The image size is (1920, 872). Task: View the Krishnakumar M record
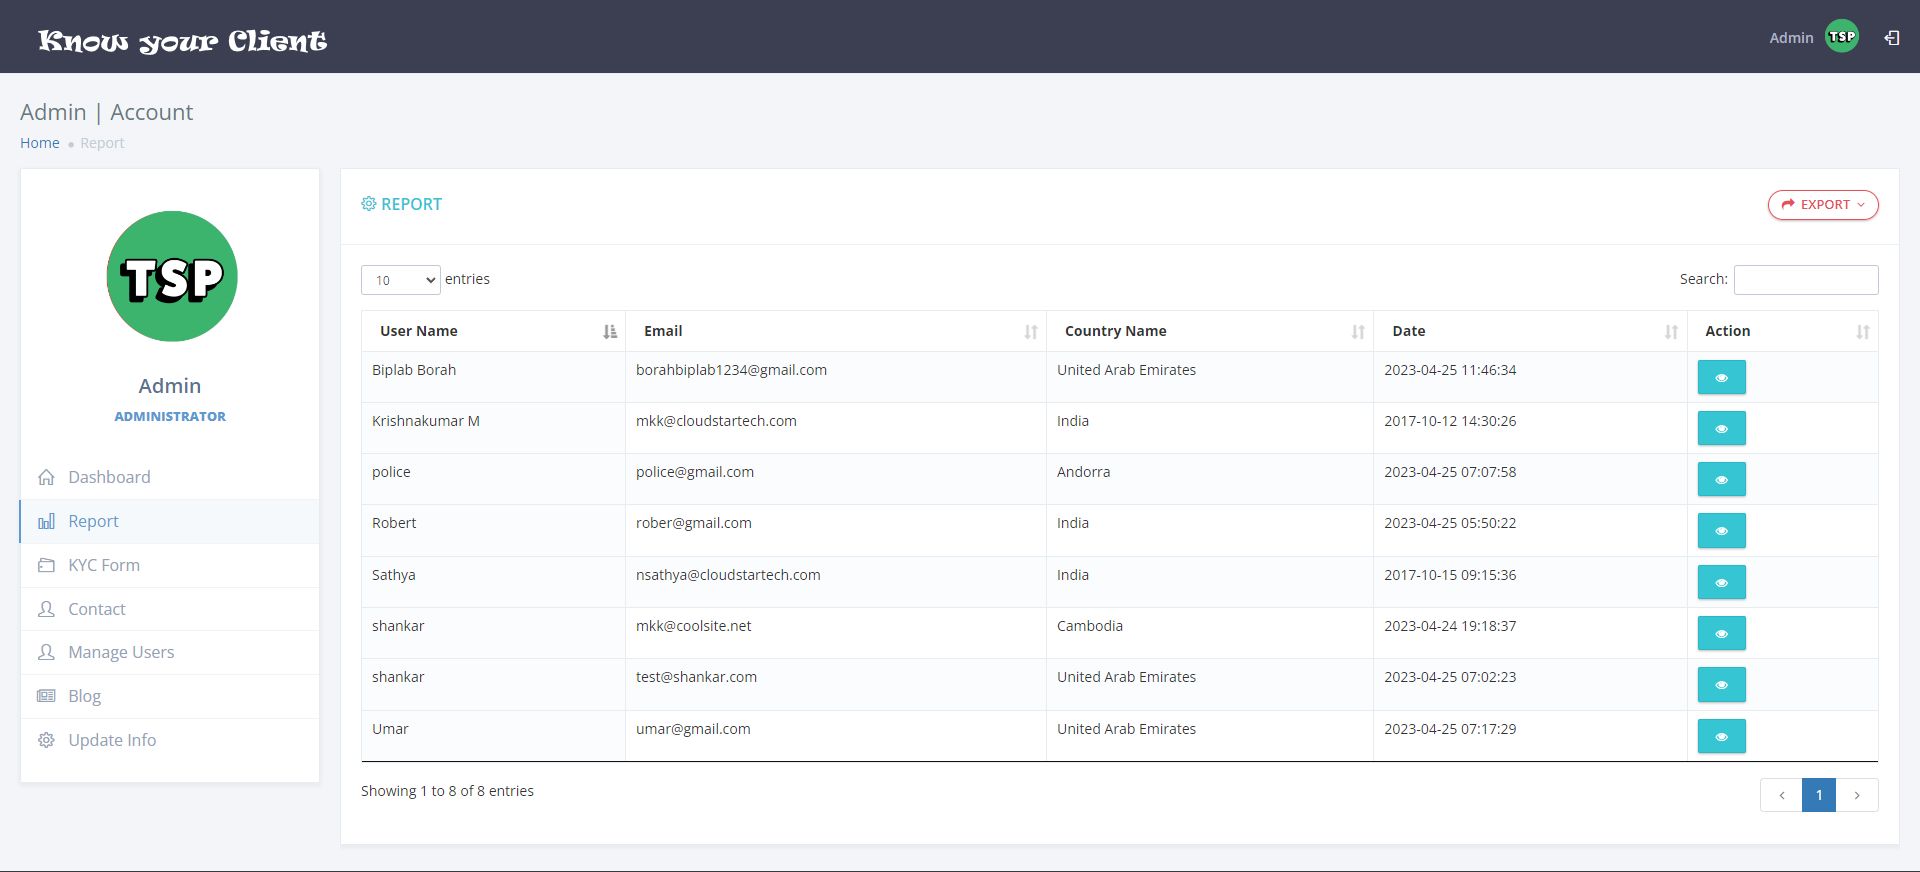(1721, 429)
